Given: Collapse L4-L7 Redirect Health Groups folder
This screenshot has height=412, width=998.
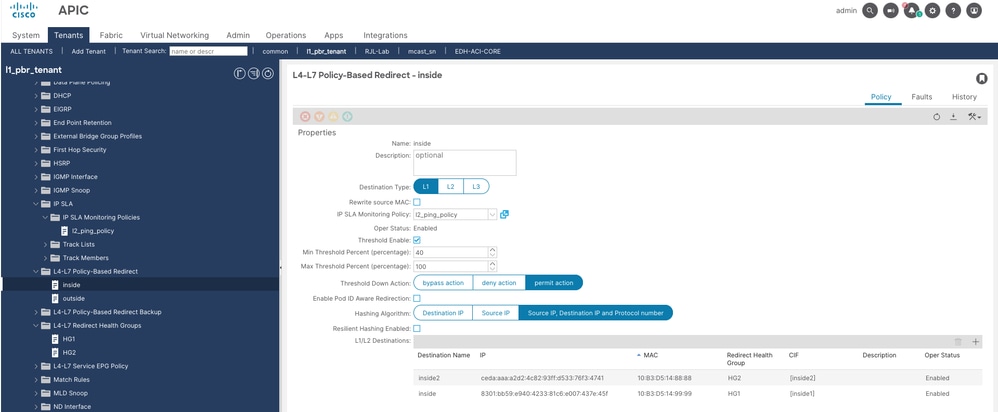Looking at the screenshot, I should point(36,325).
